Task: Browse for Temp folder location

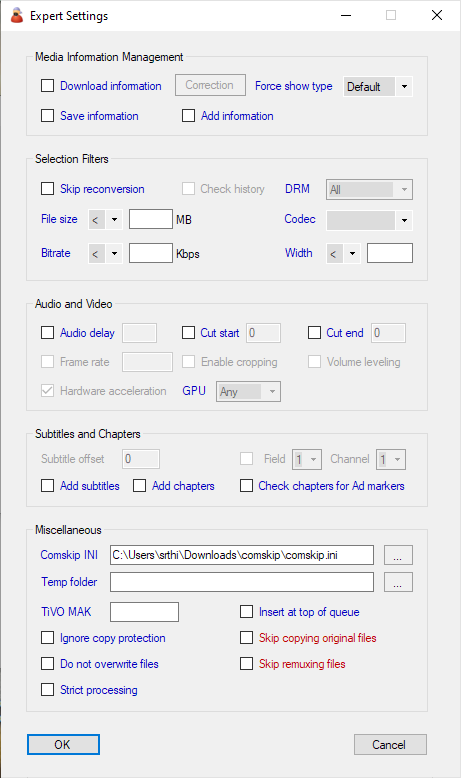Action: click(x=398, y=582)
